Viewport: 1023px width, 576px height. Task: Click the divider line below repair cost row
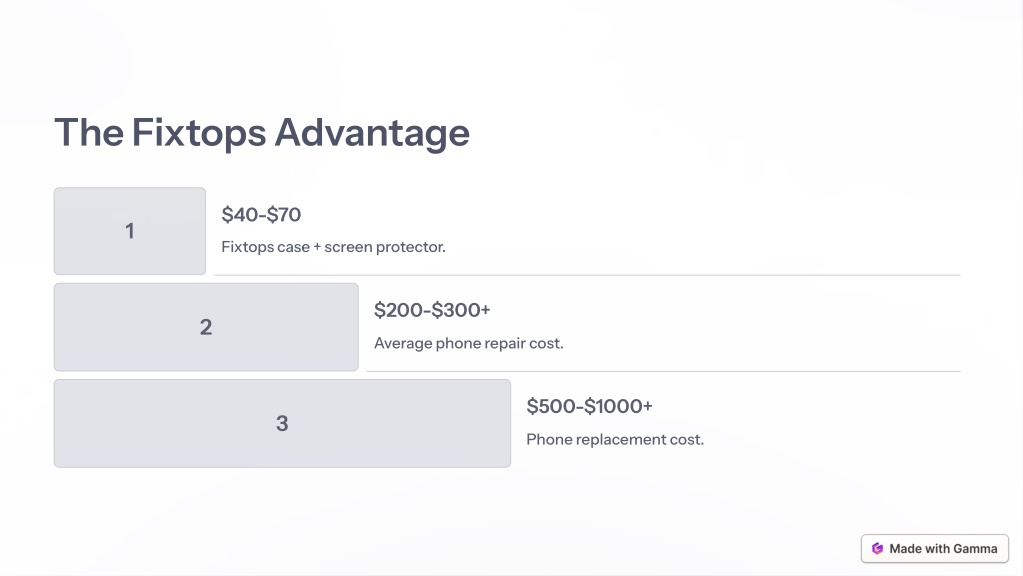click(x=664, y=371)
